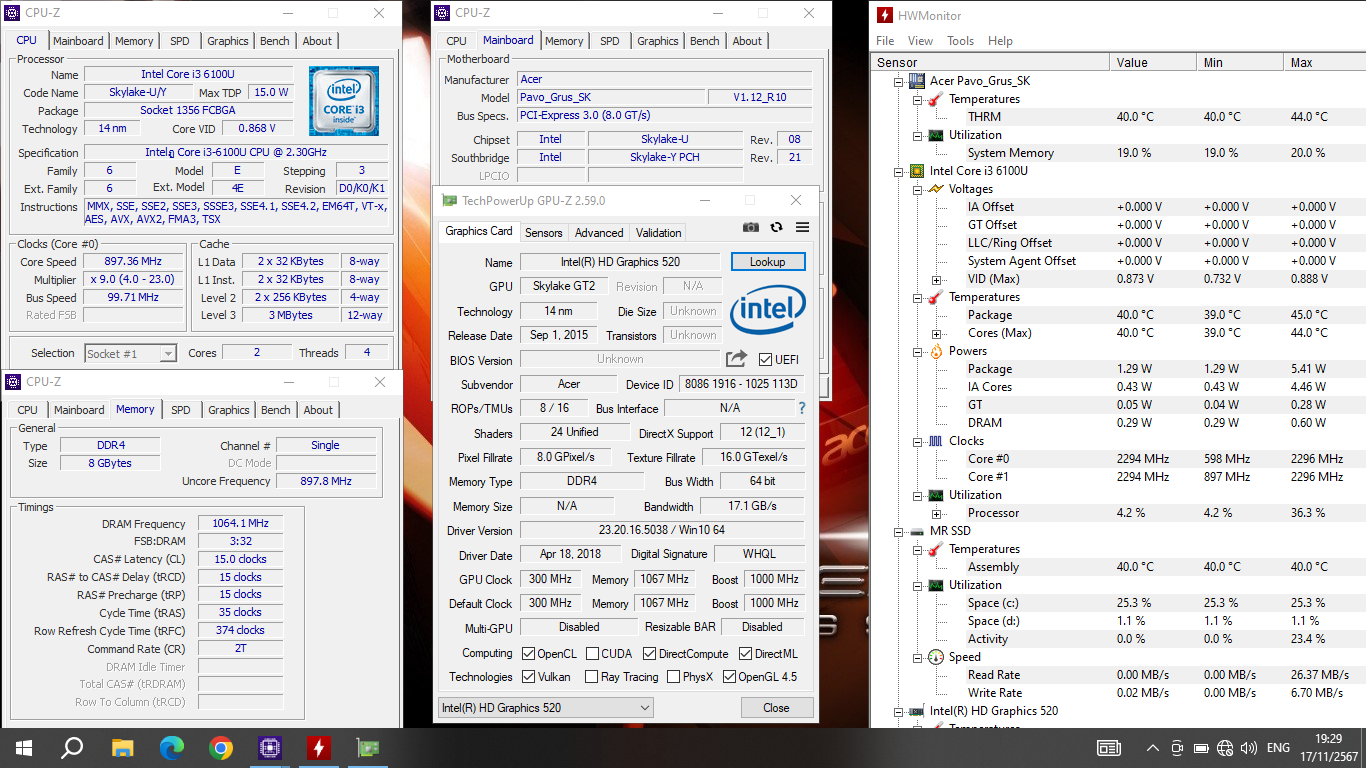Click the Intel Core i3 inside badge

tap(343, 101)
